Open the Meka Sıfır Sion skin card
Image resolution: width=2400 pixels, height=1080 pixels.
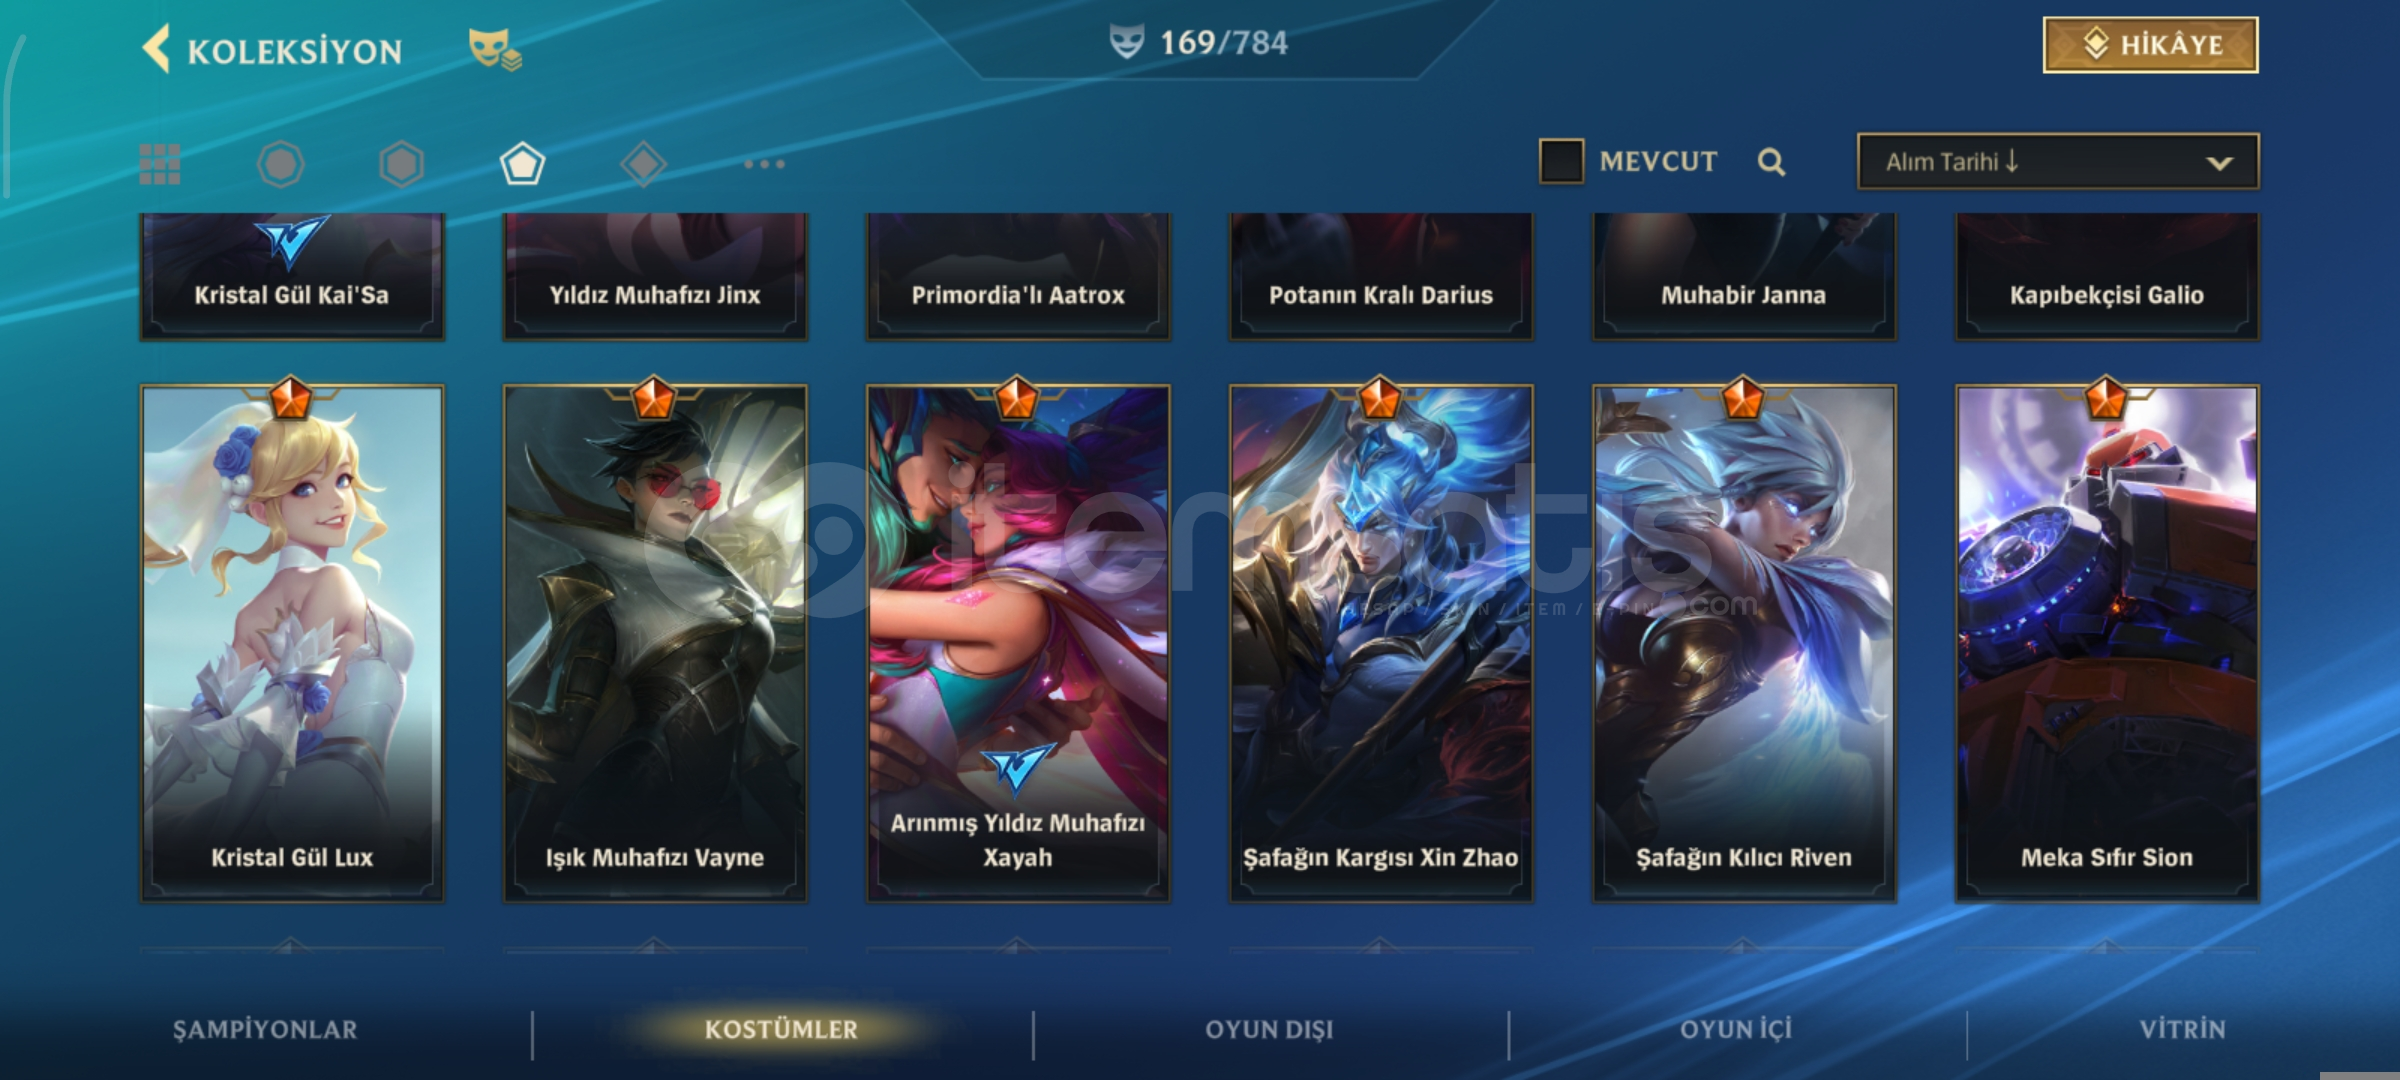click(2107, 643)
